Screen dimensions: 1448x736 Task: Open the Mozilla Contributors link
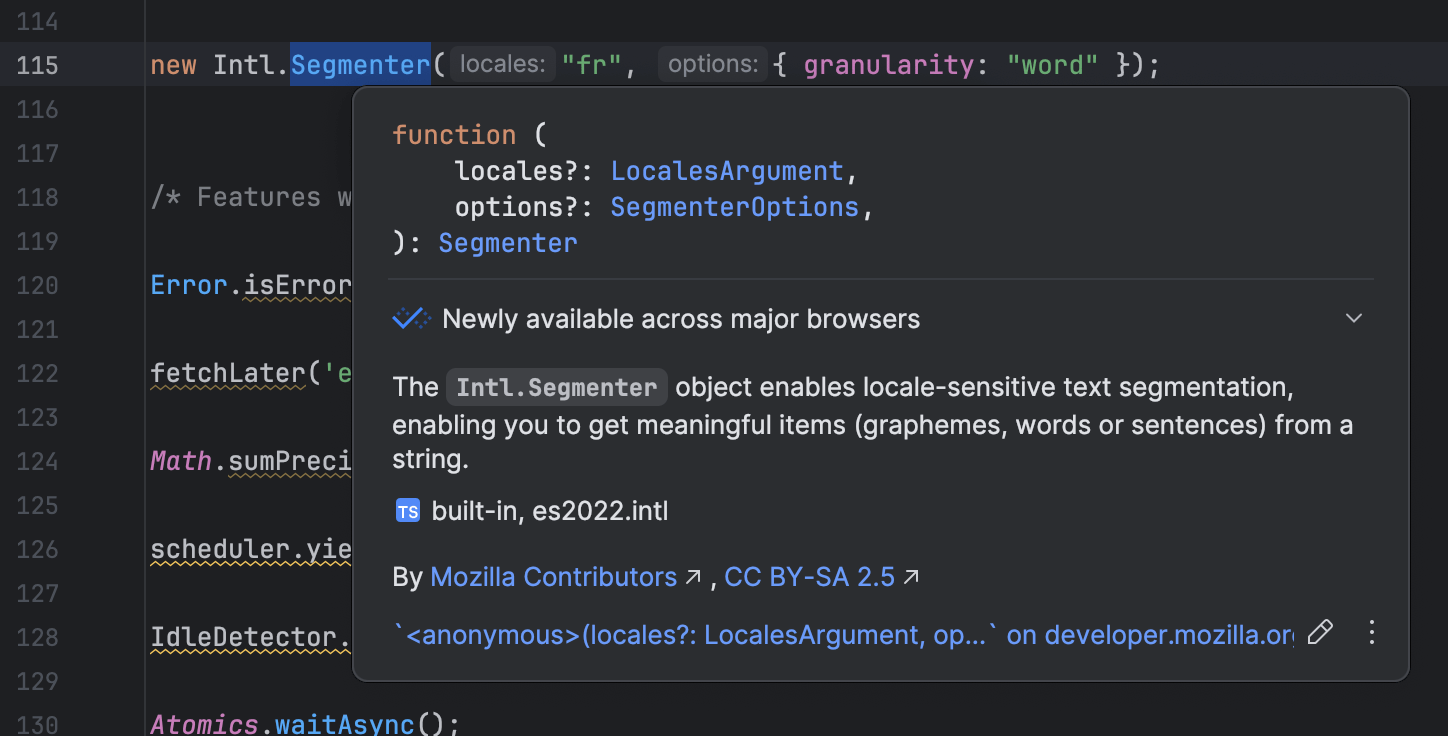point(552,576)
